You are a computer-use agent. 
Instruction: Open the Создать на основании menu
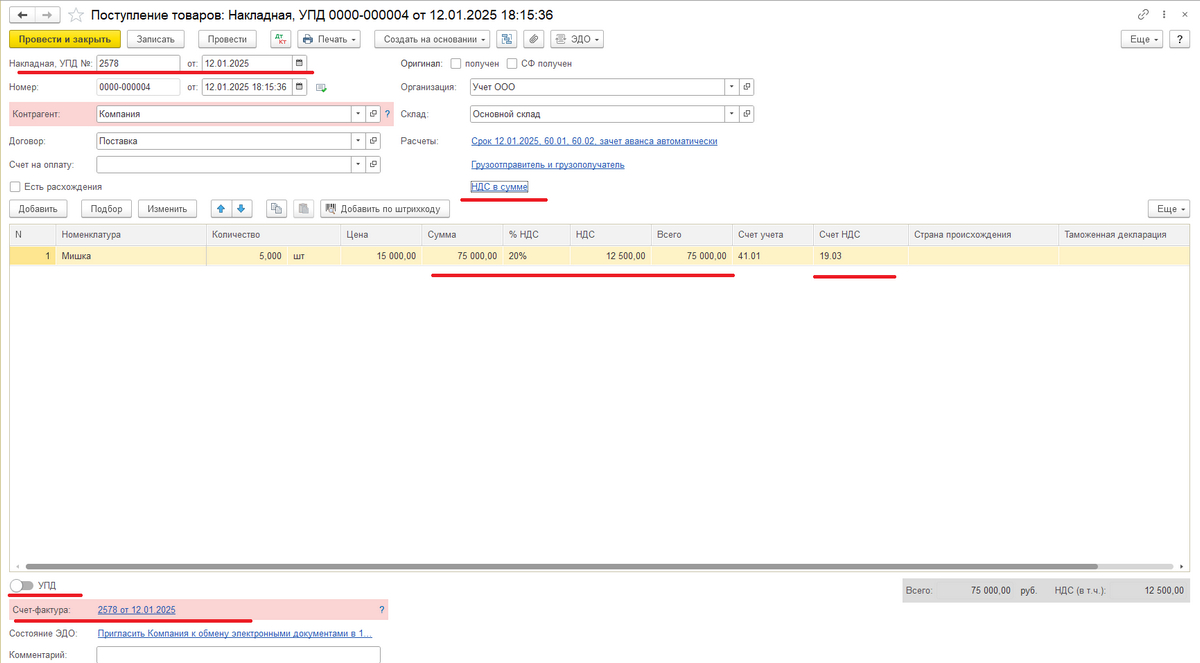pos(433,39)
